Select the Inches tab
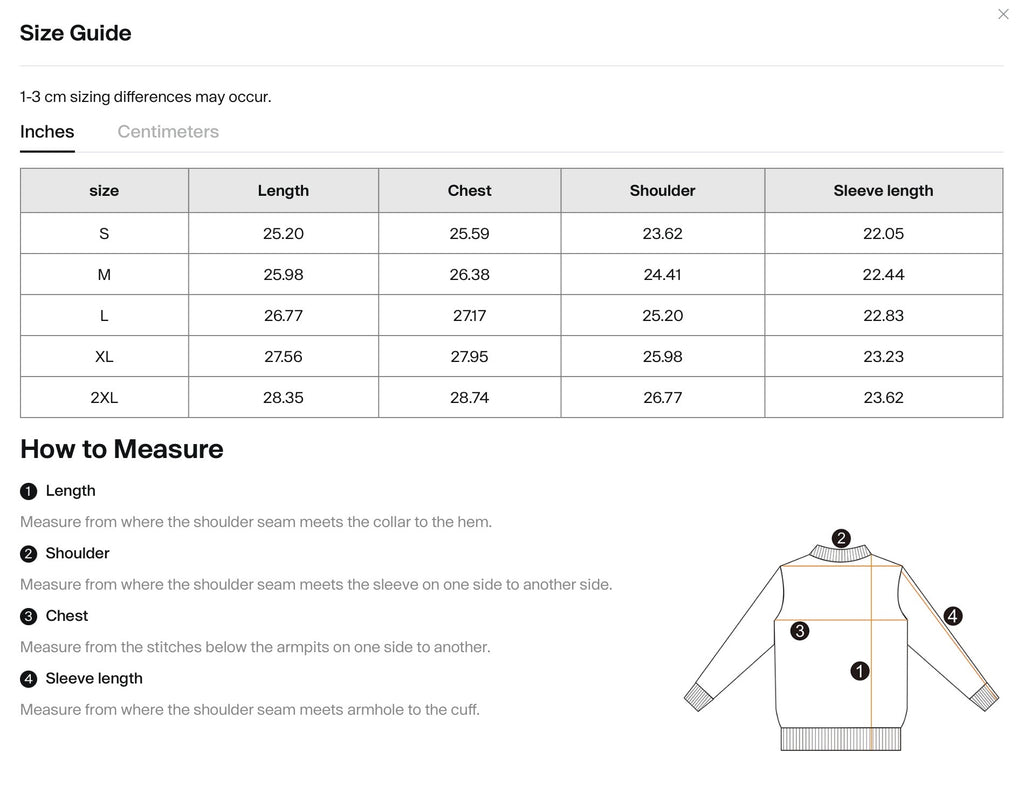This screenshot has height=786, width=1024. pyautogui.click(x=47, y=131)
